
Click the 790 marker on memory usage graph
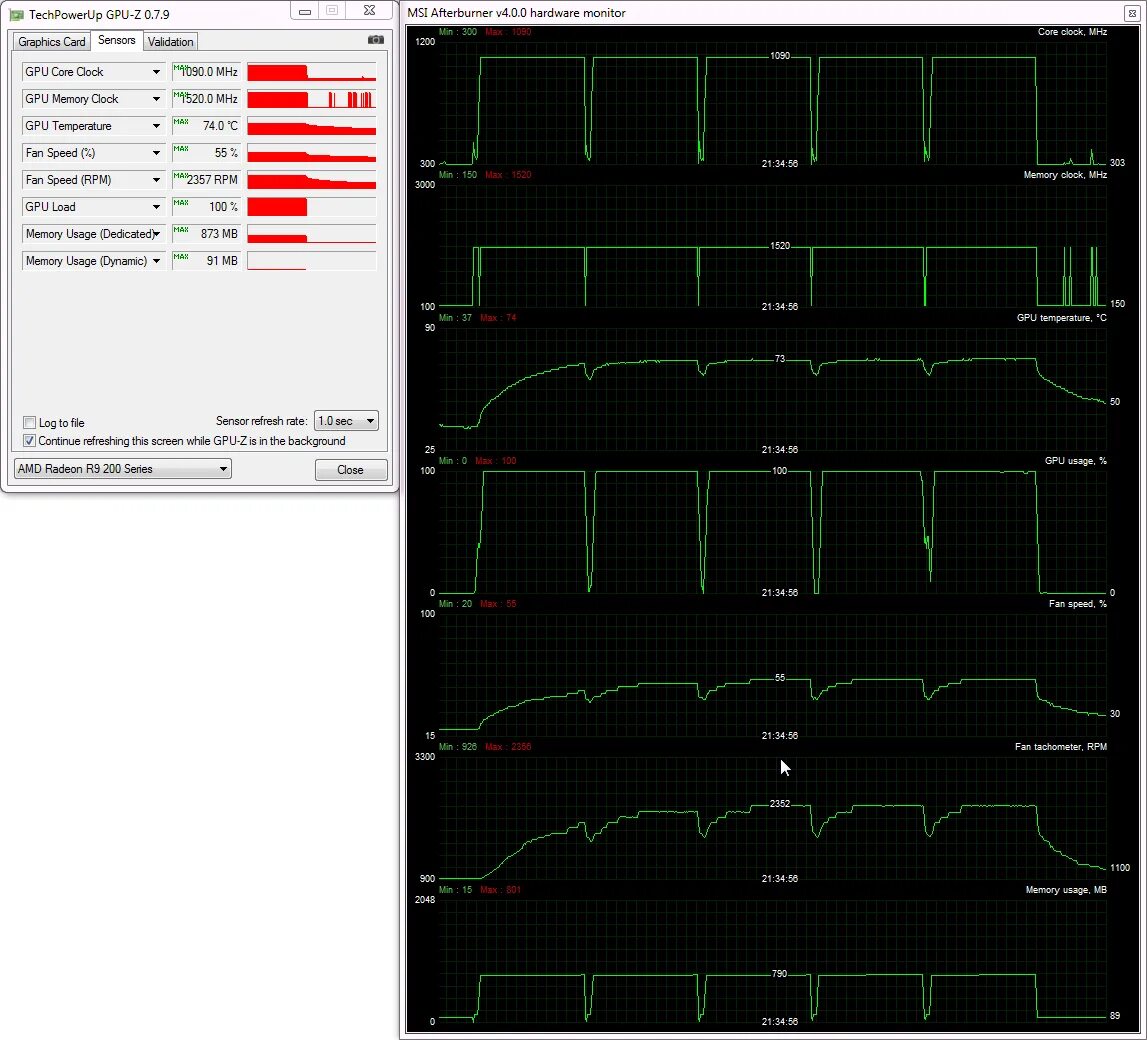[x=780, y=973]
